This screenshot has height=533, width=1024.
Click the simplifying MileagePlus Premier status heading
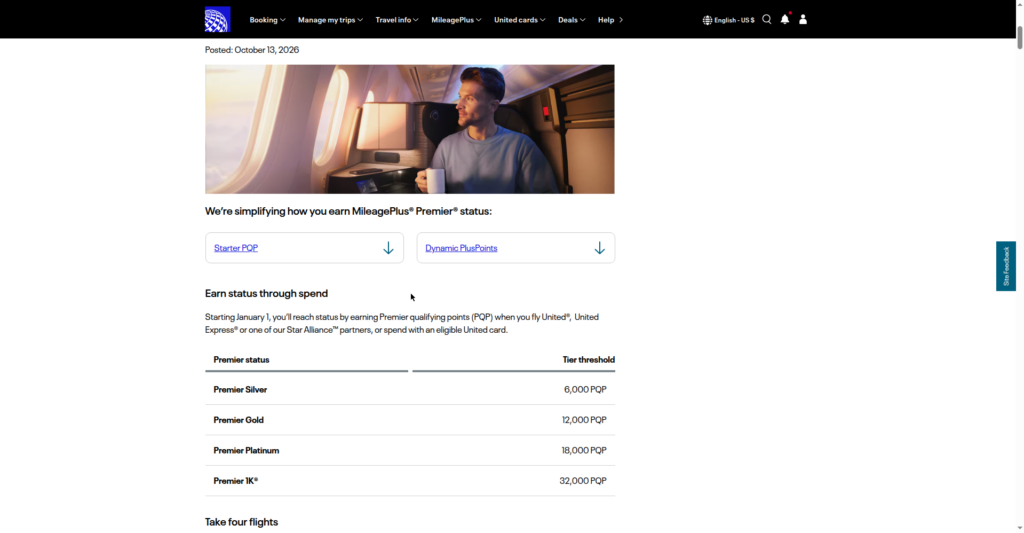pyautogui.click(x=348, y=212)
